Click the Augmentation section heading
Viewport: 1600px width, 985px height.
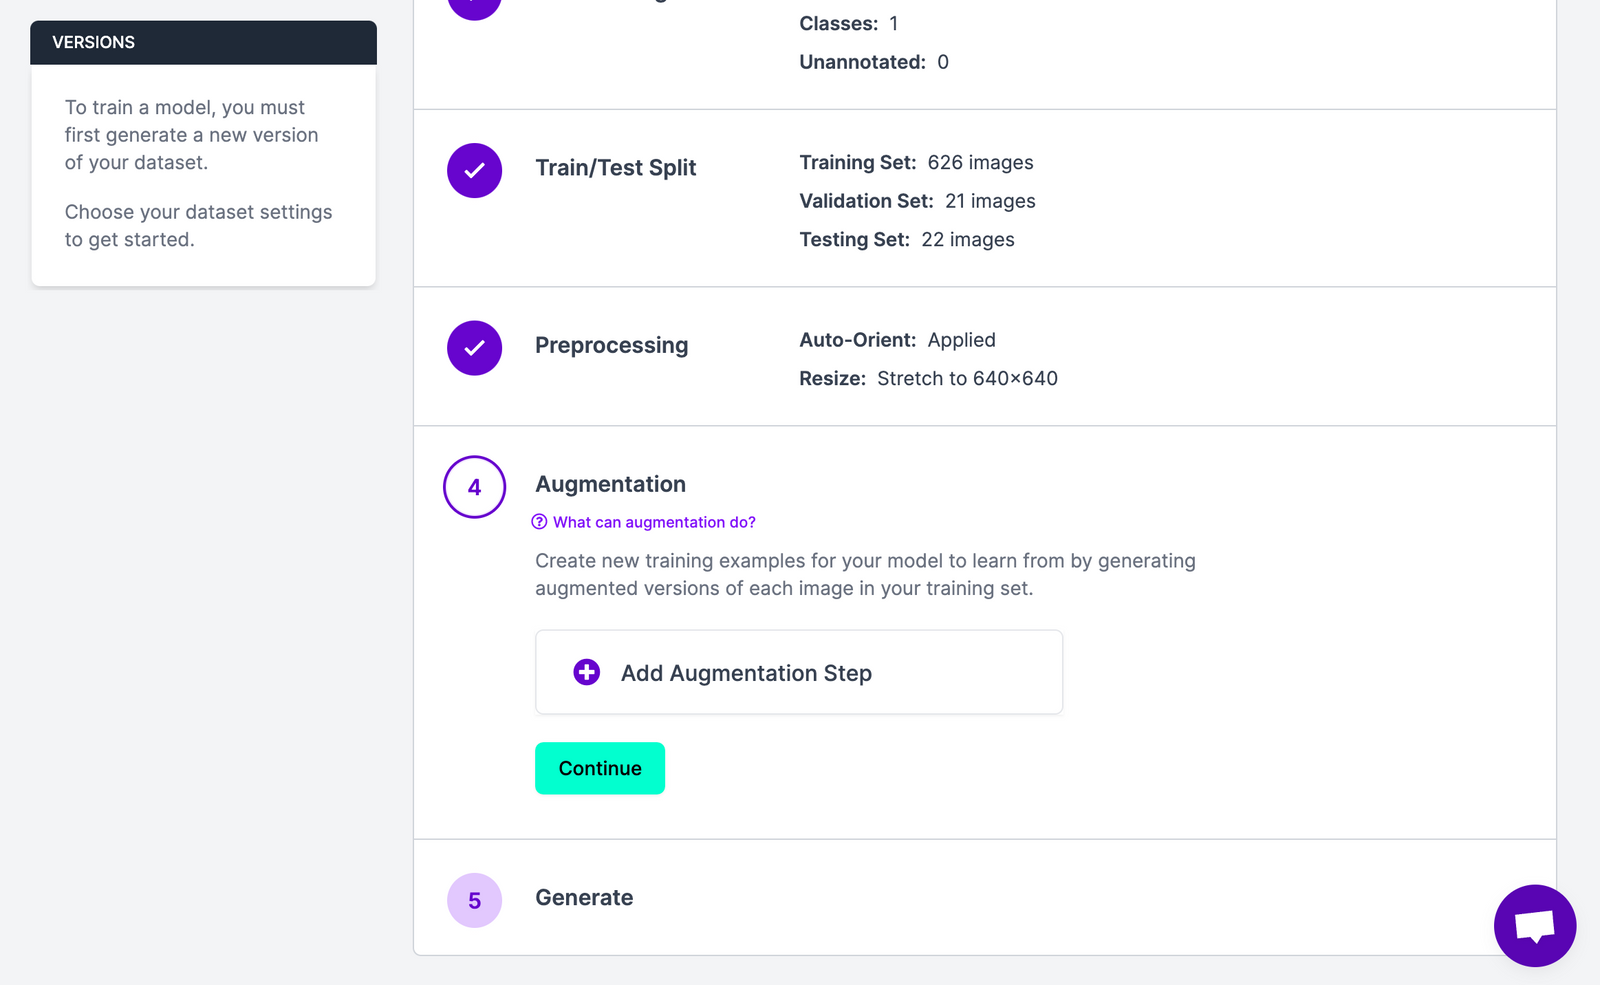tap(610, 484)
